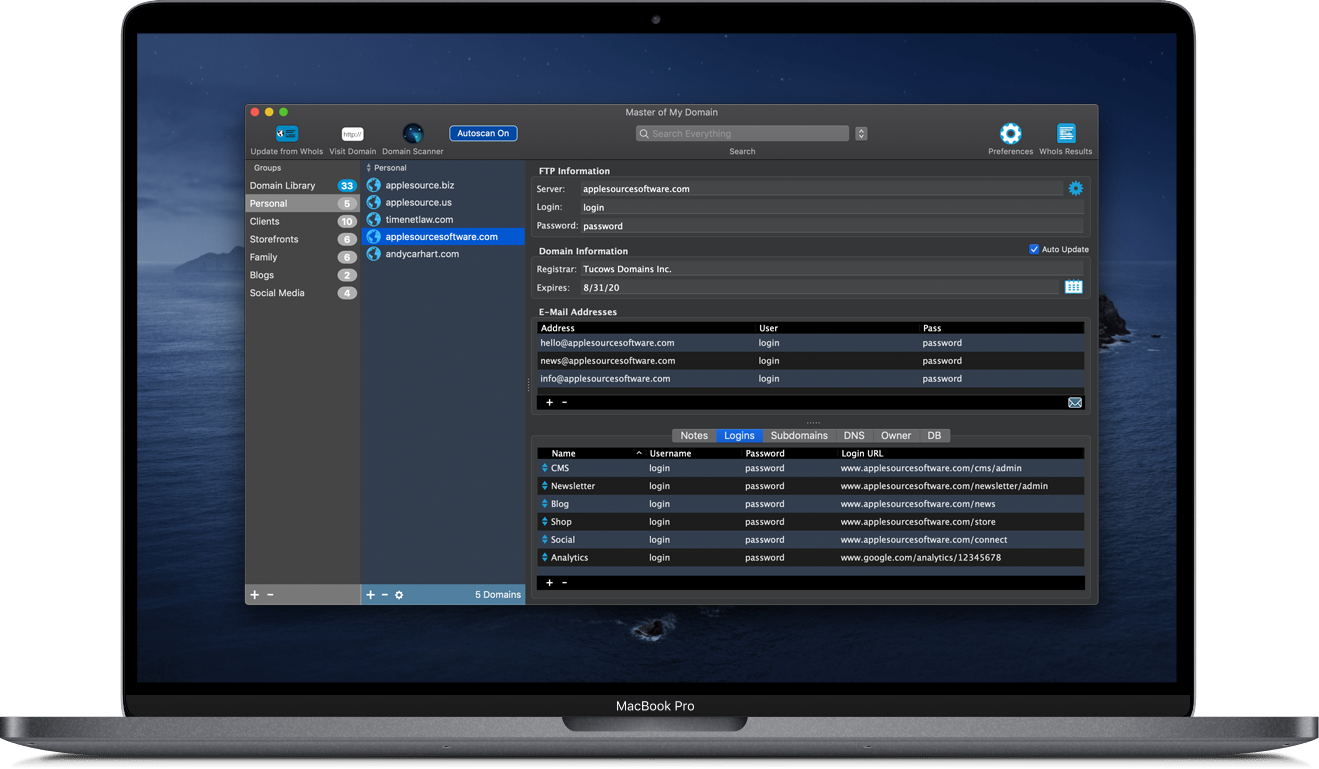Toggle the Autoscan On button

483,133
